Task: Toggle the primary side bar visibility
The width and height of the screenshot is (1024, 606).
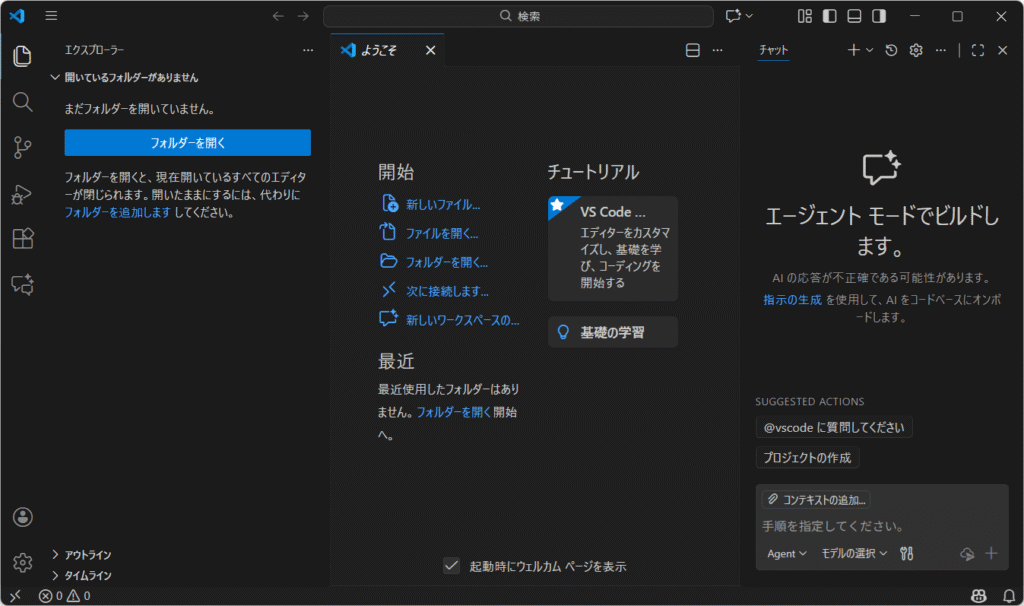Action: pyautogui.click(x=829, y=16)
